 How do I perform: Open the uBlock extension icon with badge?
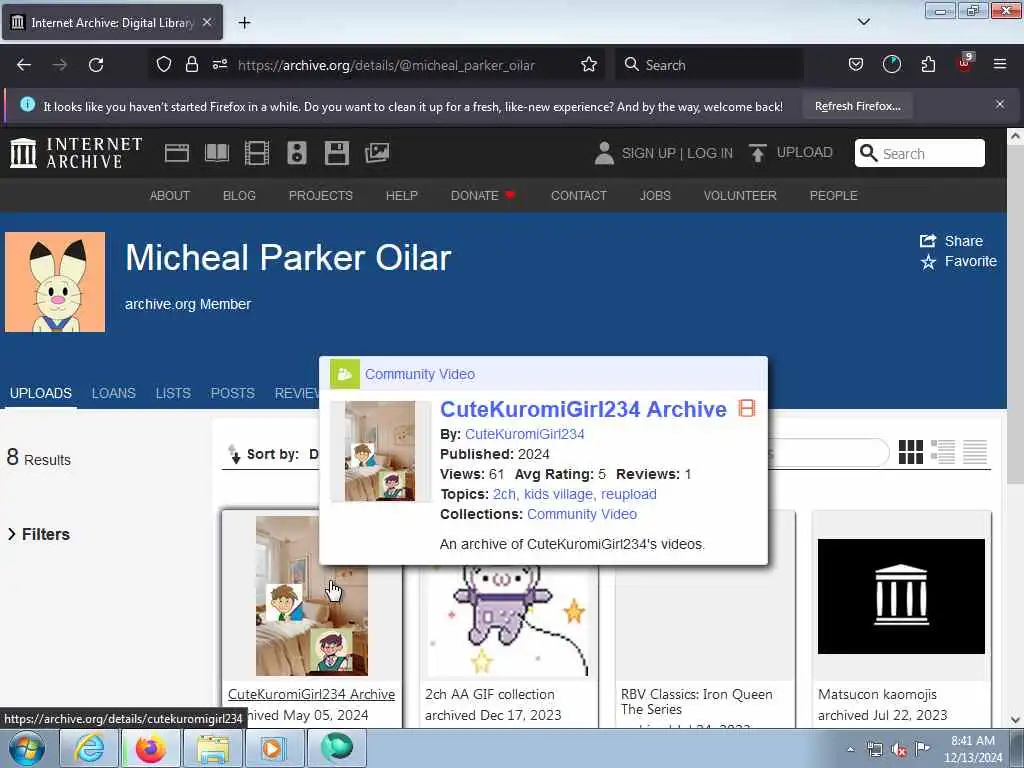click(x=965, y=63)
